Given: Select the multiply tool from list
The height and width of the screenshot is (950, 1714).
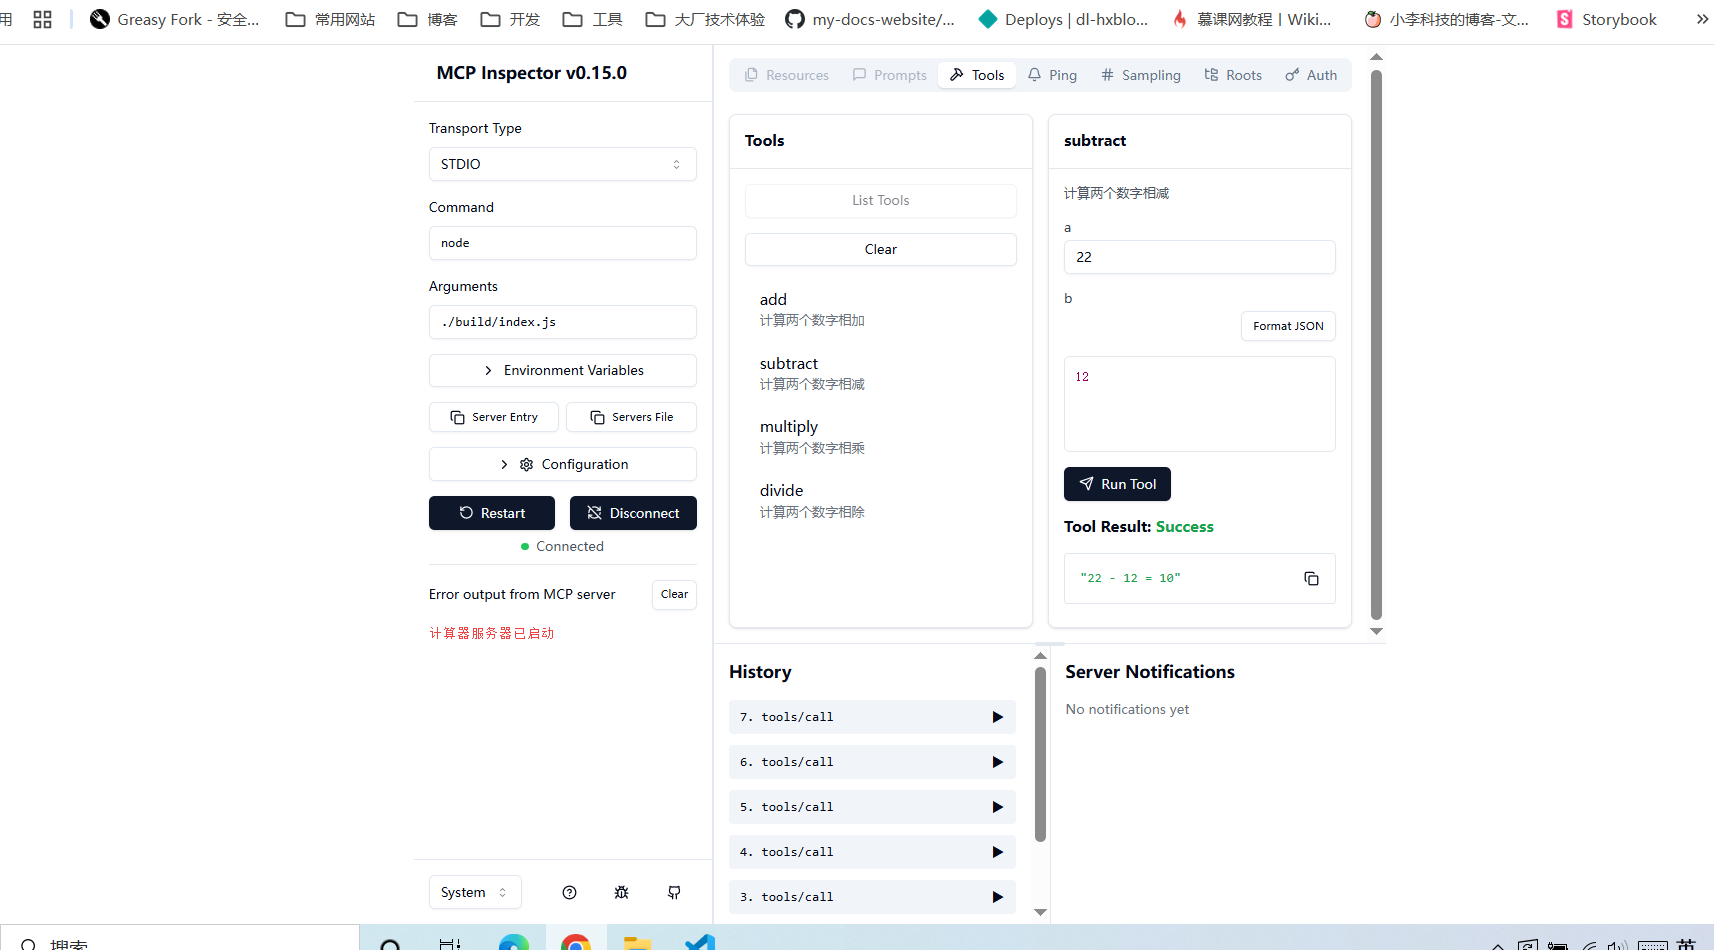Looking at the screenshot, I should 789,427.
